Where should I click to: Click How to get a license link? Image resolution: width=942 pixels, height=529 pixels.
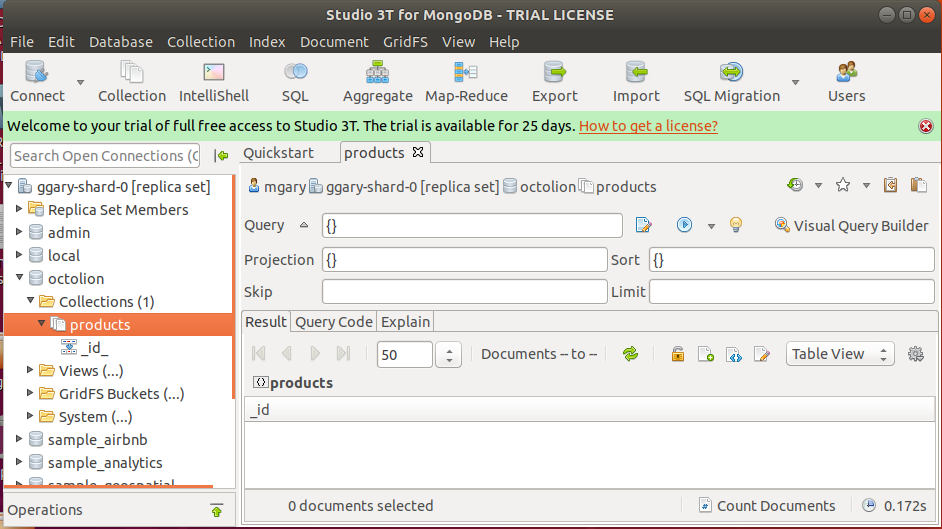tap(648, 126)
